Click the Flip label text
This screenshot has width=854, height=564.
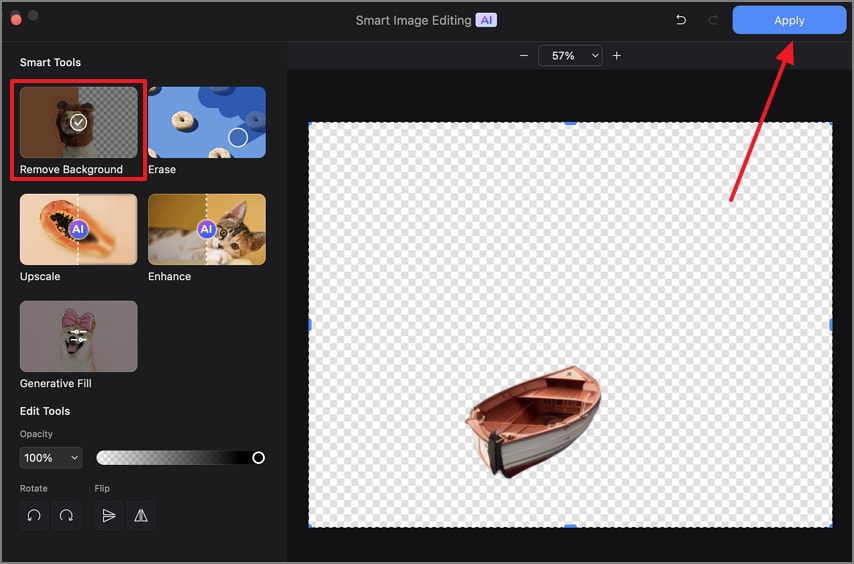point(102,488)
